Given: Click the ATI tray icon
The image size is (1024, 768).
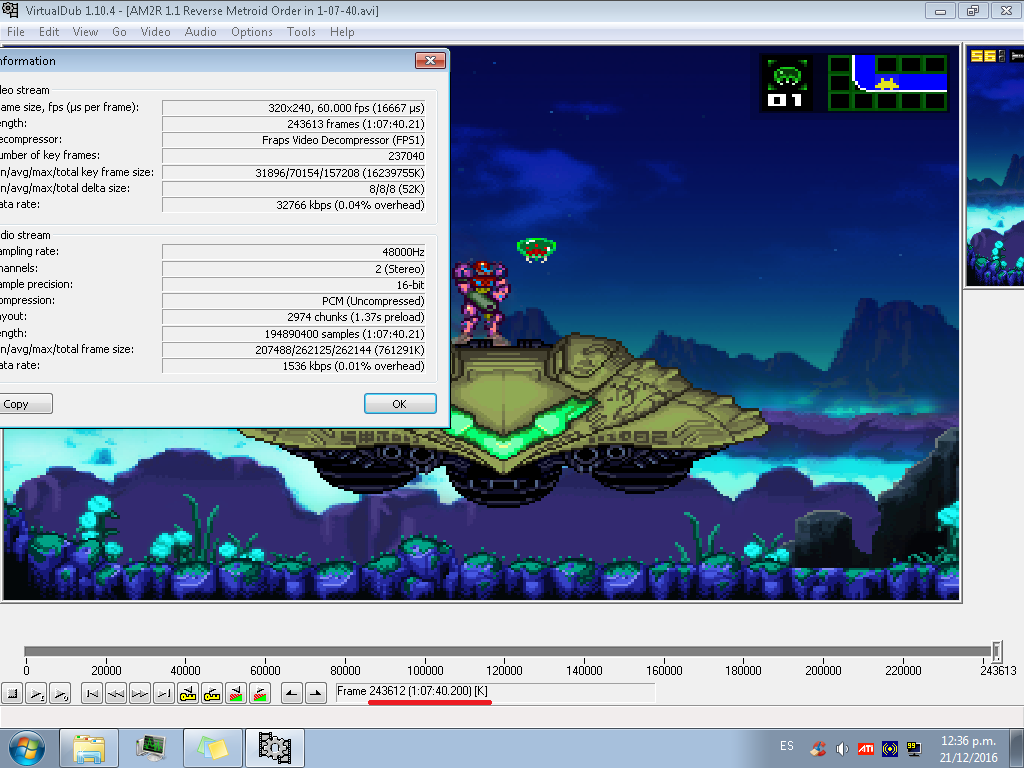Looking at the screenshot, I should pyautogui.click(x=866, y=749).
